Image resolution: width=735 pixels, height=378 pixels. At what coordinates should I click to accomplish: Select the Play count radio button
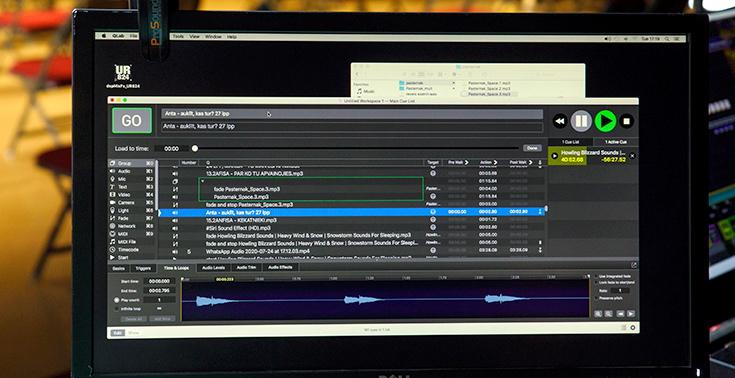pos(117,300)
